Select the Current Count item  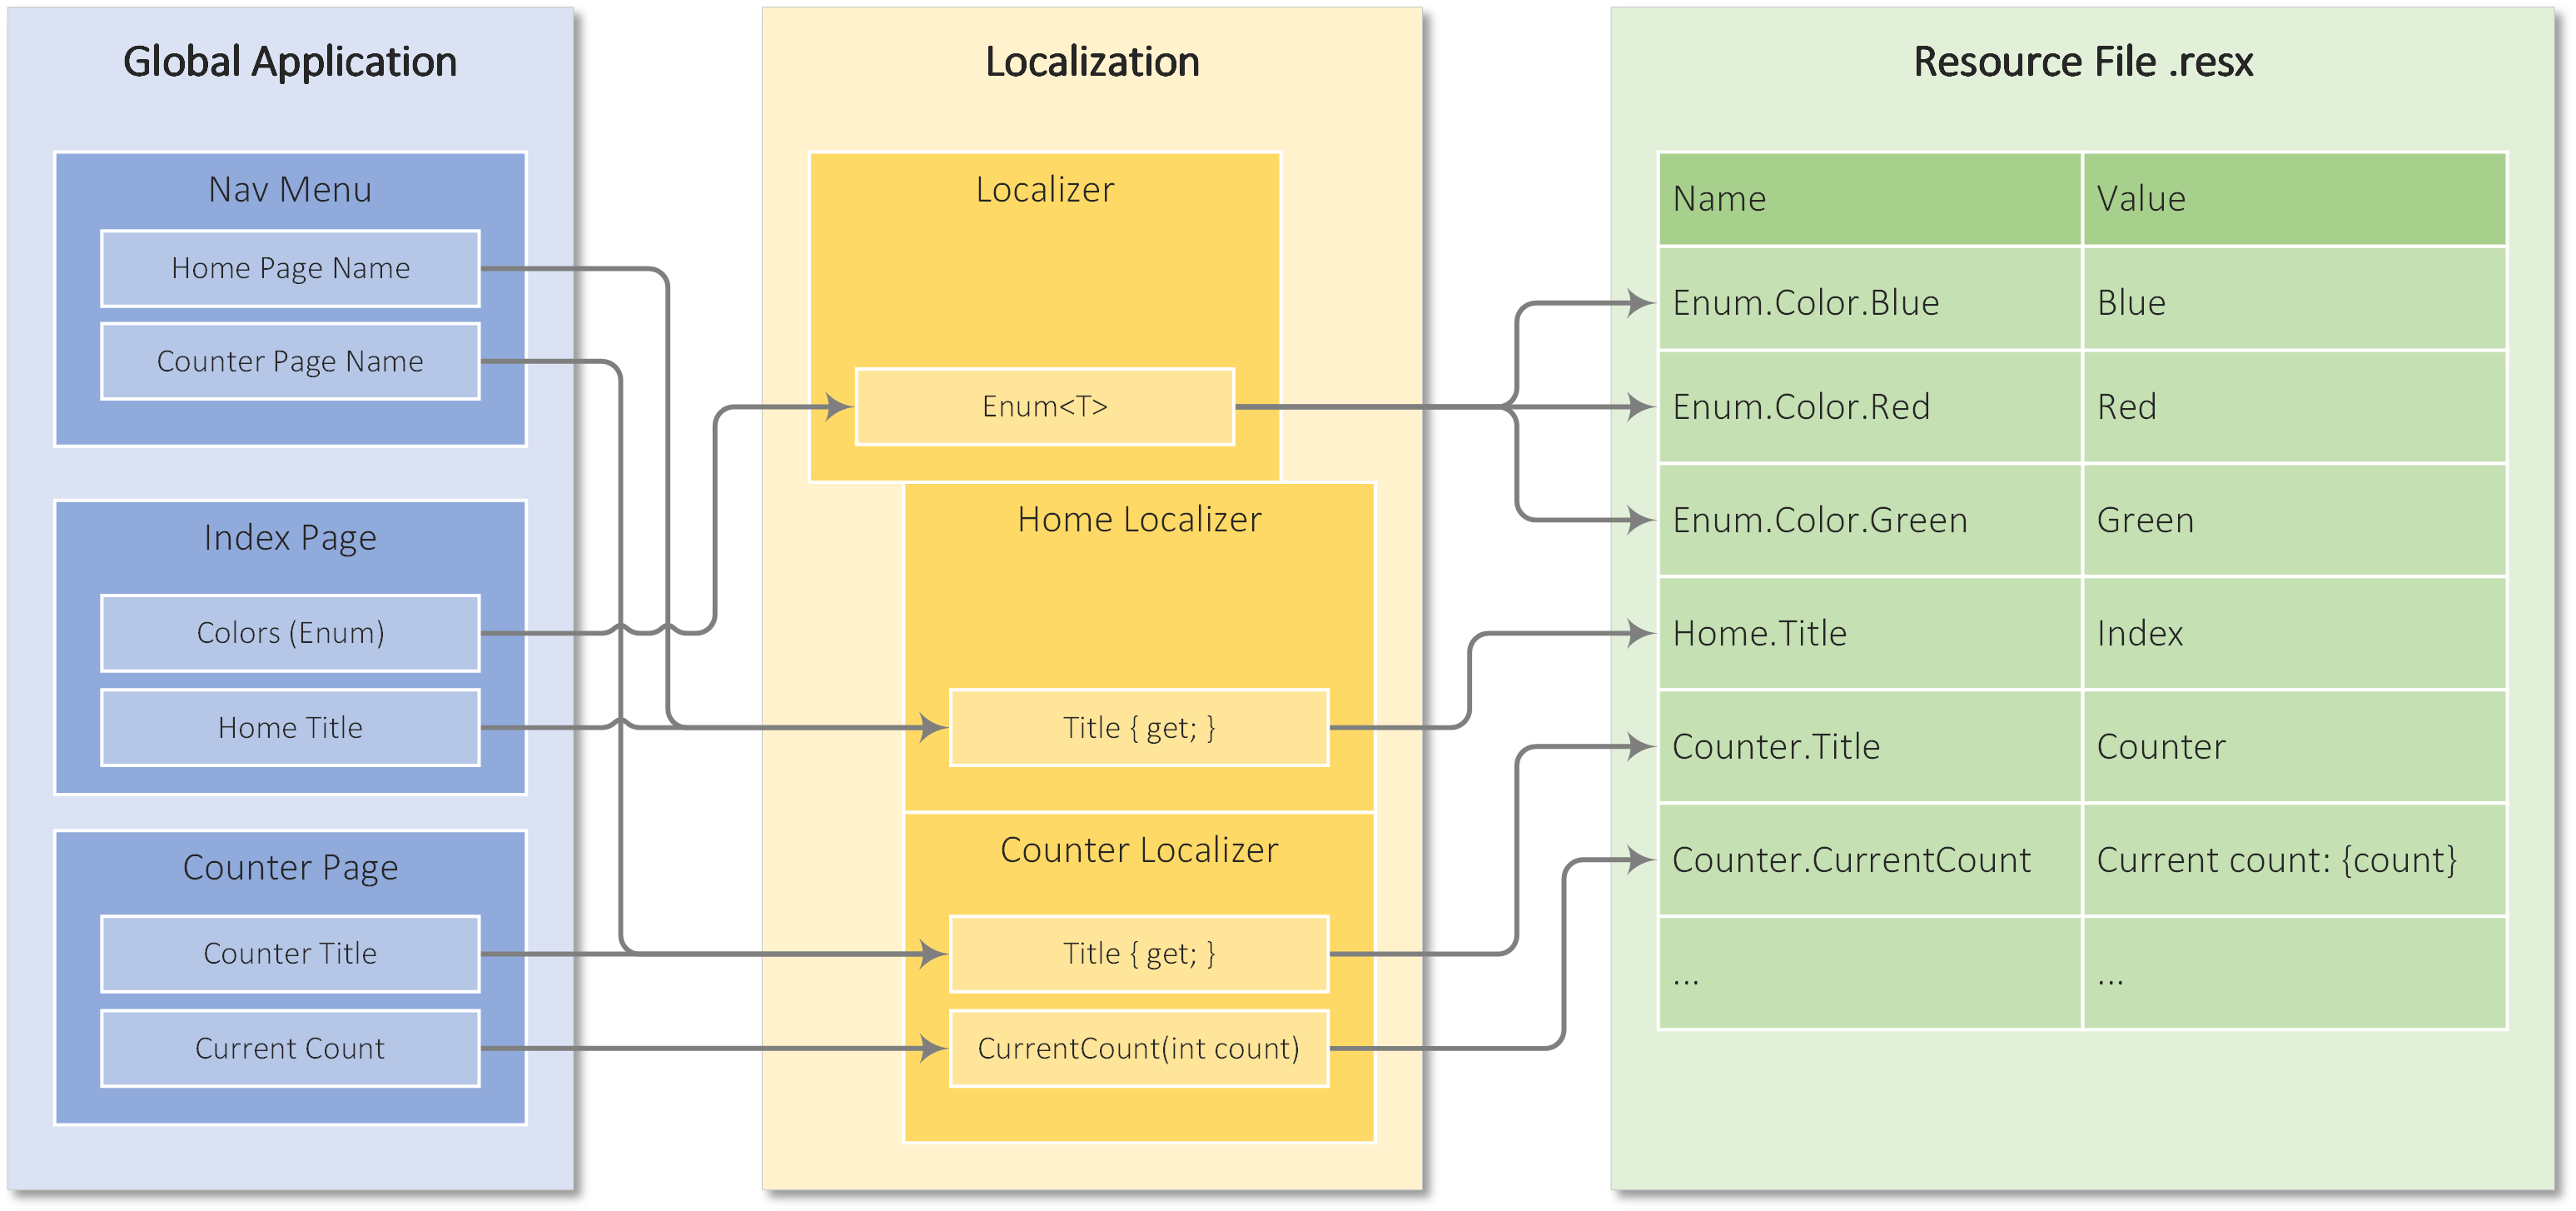click(x=290, y=1048)
